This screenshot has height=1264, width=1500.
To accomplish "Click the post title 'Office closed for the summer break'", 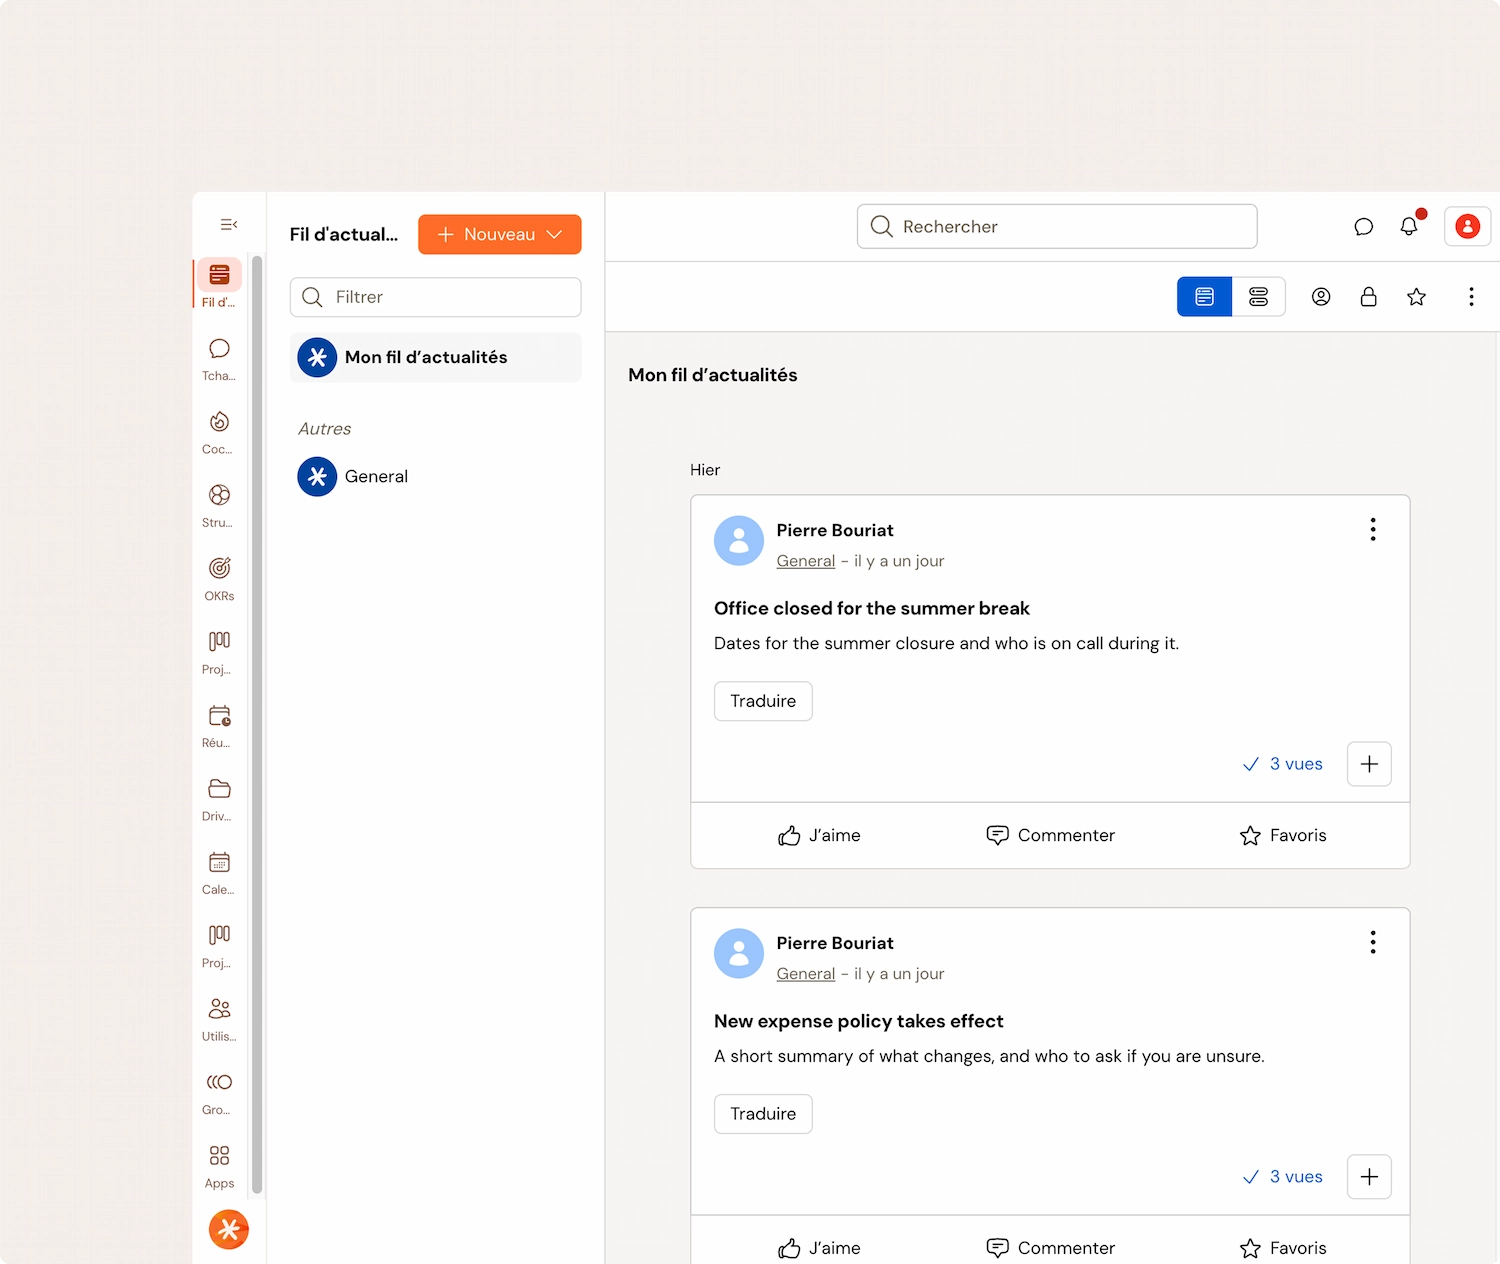I will pos(872,608).
